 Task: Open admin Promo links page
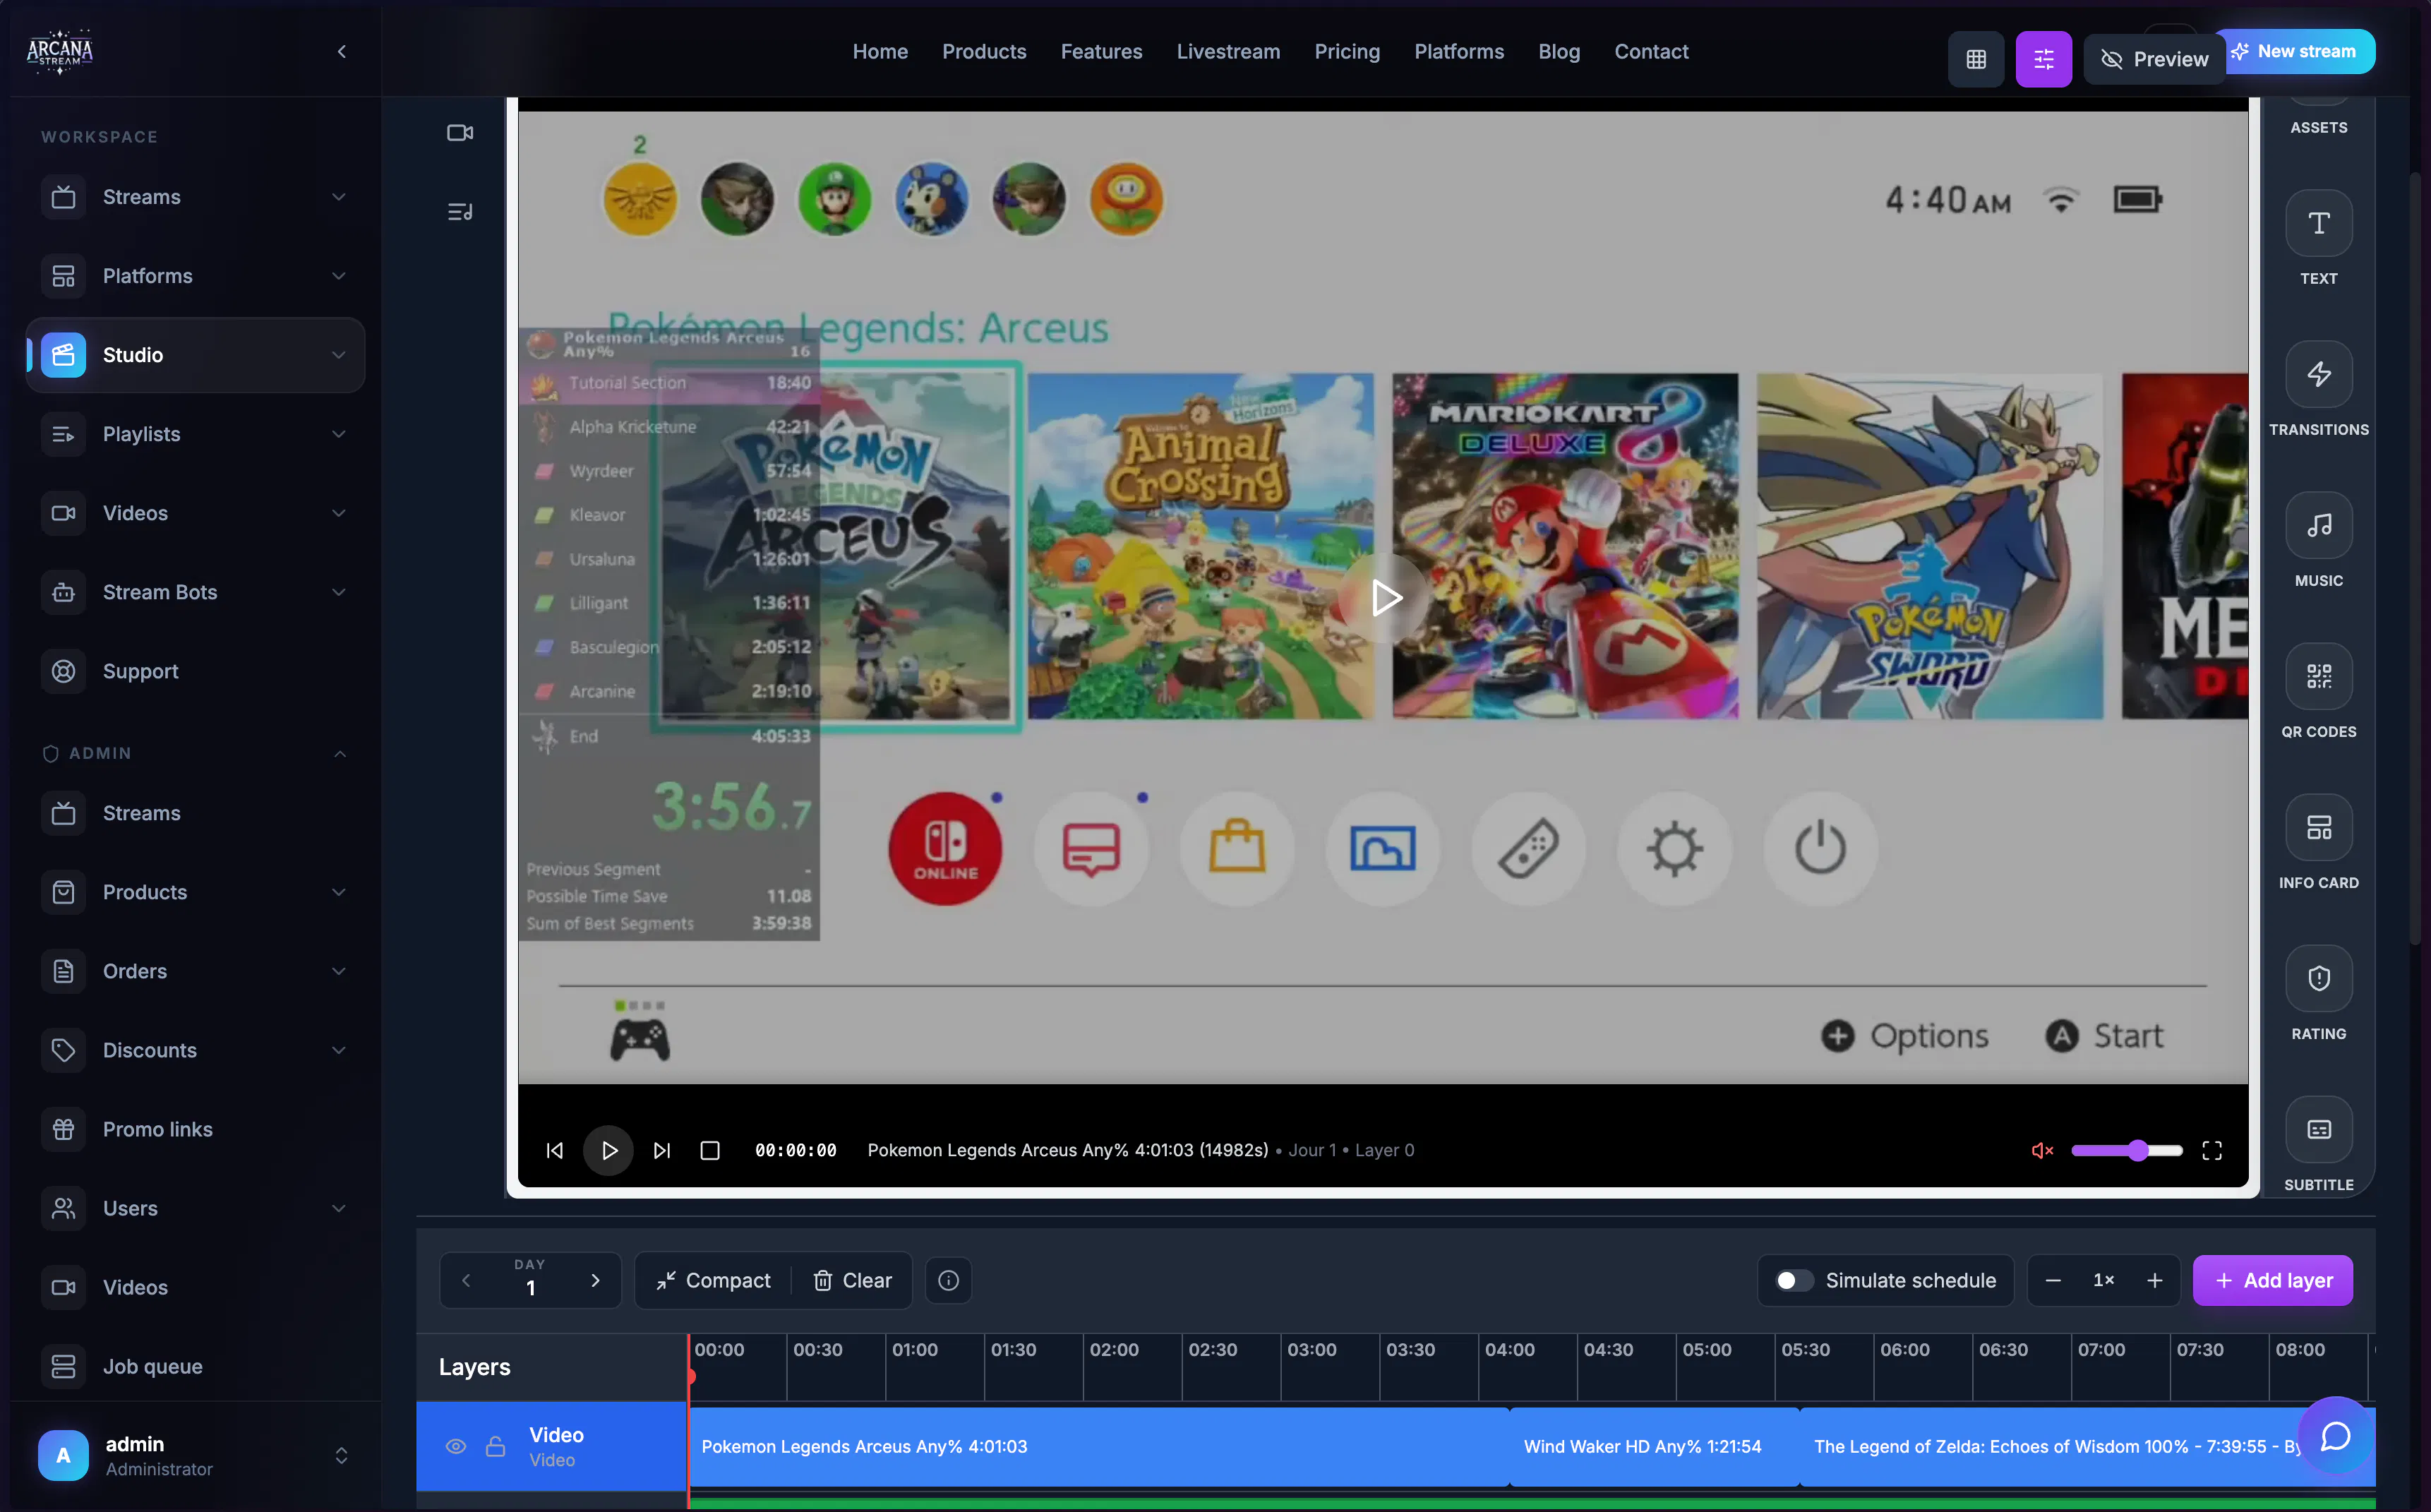(195, 1129)
